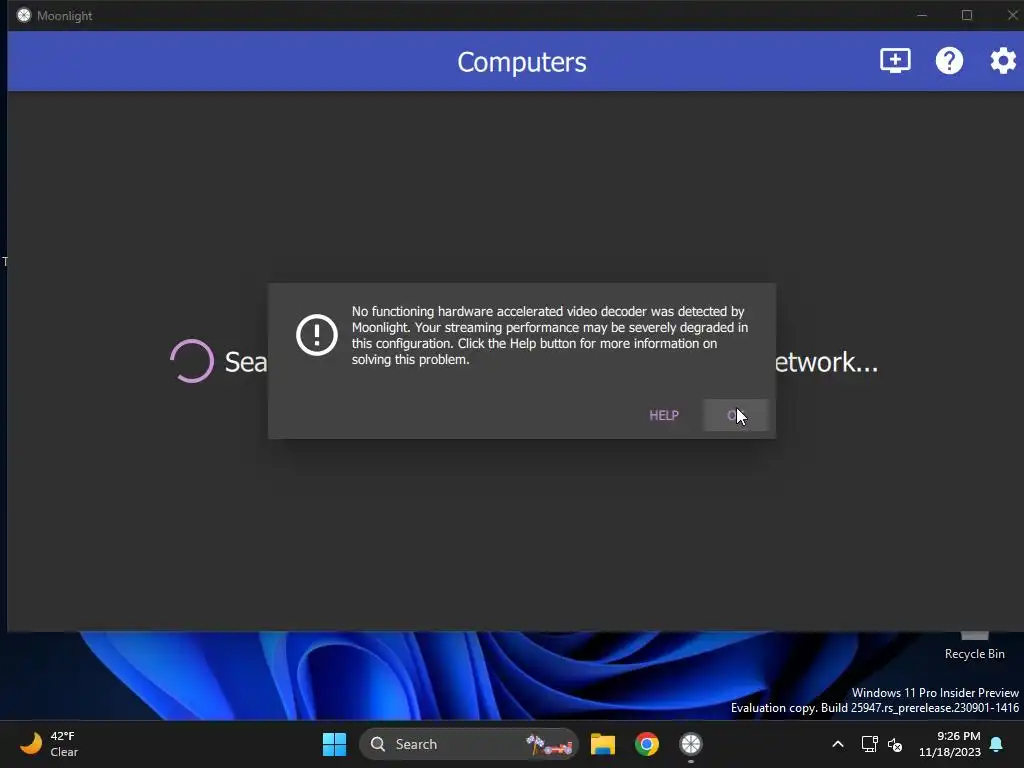
Task: Click the muted volume tray icon
Action: [x=895, y=744]
